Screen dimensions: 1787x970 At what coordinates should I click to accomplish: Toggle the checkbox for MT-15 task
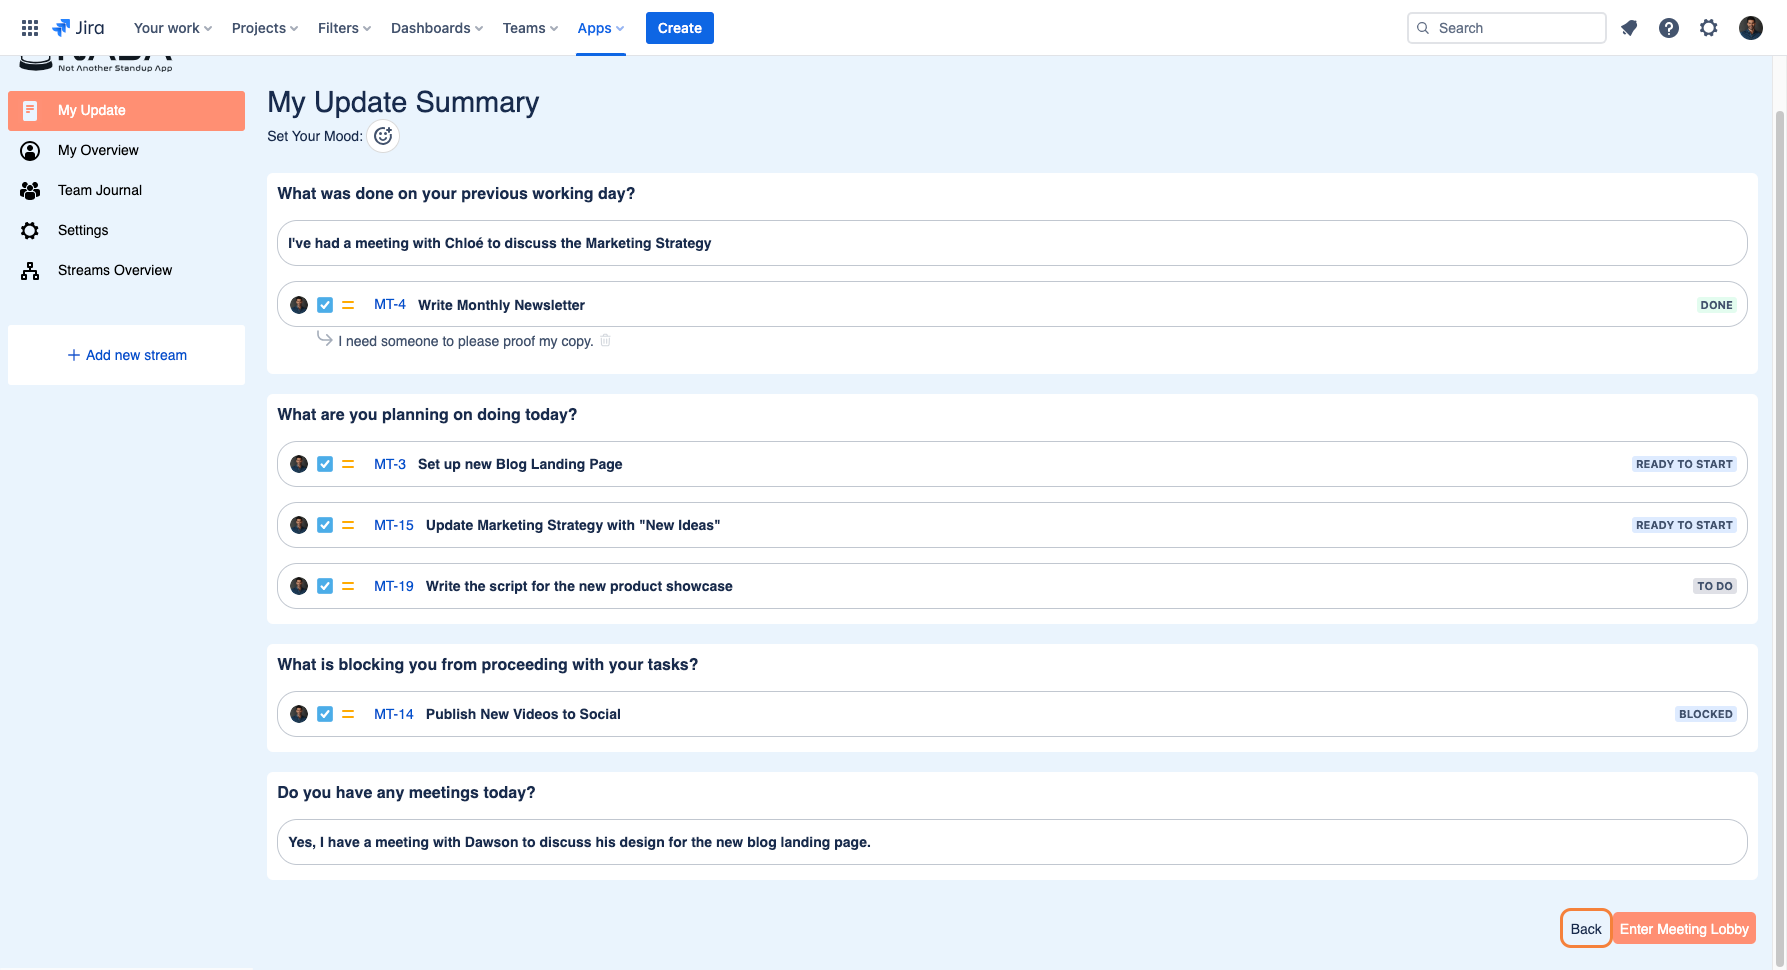(x=325, y=525)
